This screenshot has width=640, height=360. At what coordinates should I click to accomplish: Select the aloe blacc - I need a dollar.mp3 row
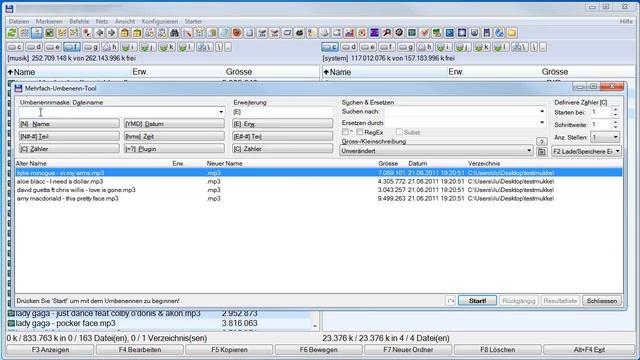tap(319, 181)
